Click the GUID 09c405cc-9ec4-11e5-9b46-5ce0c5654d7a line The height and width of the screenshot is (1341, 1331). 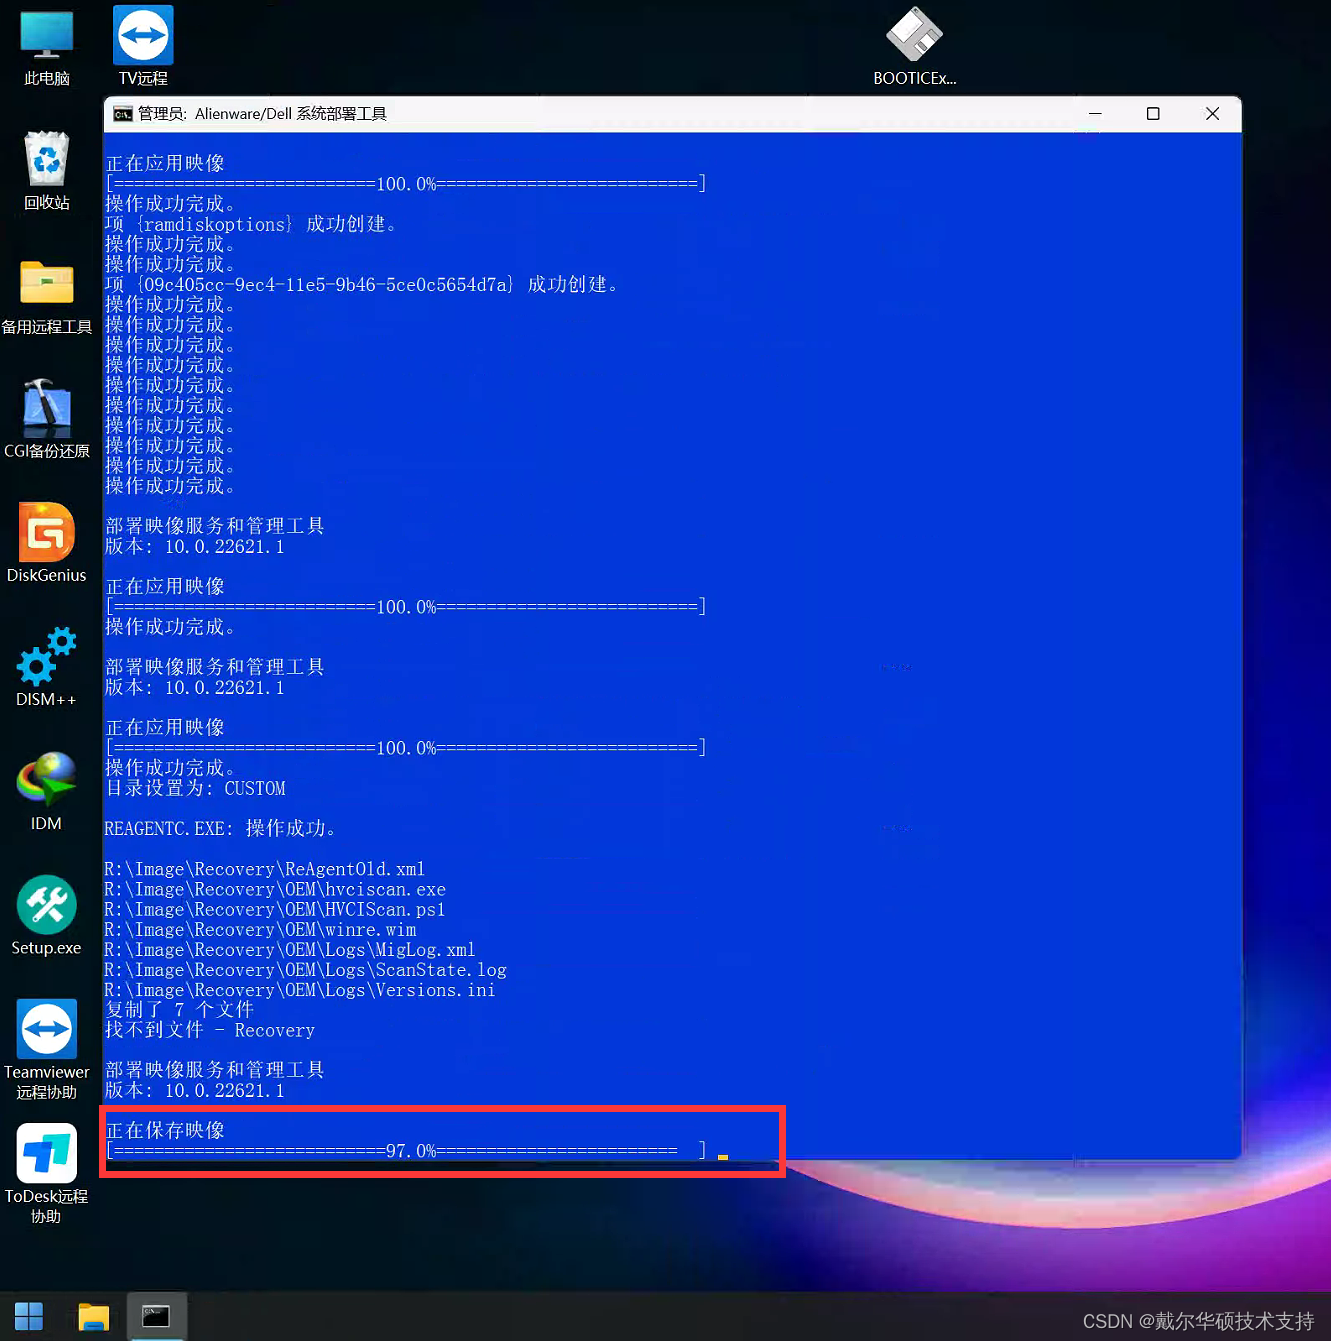(x=361, y=285)
